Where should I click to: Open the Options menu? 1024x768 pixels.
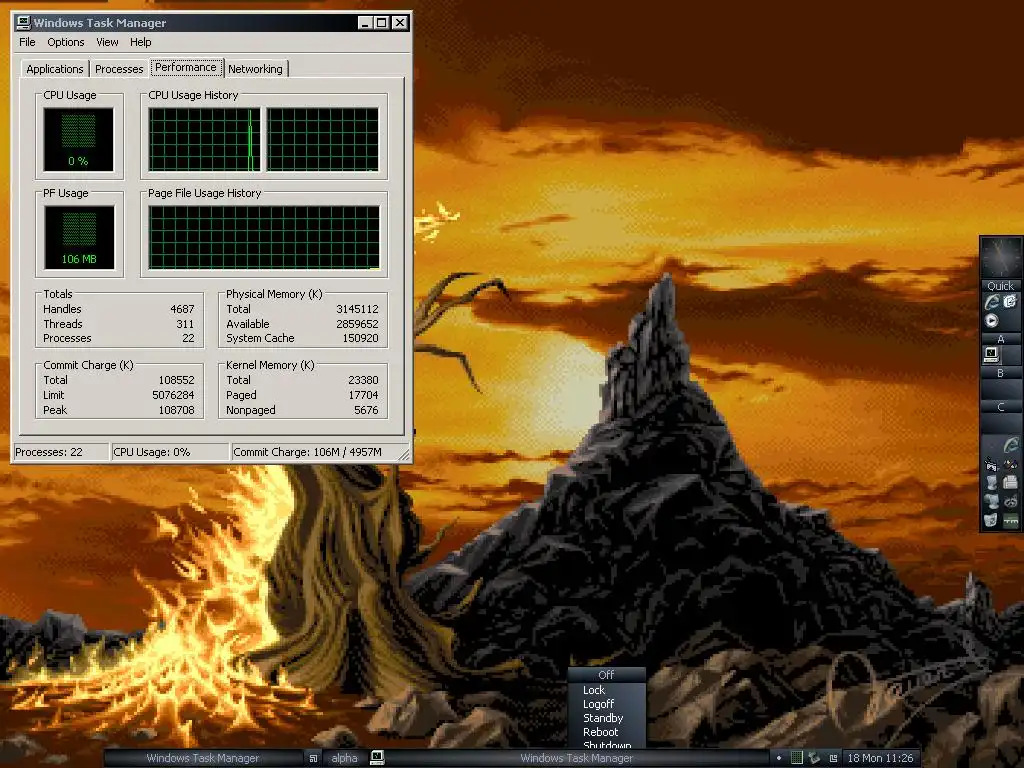click(65, 42)
